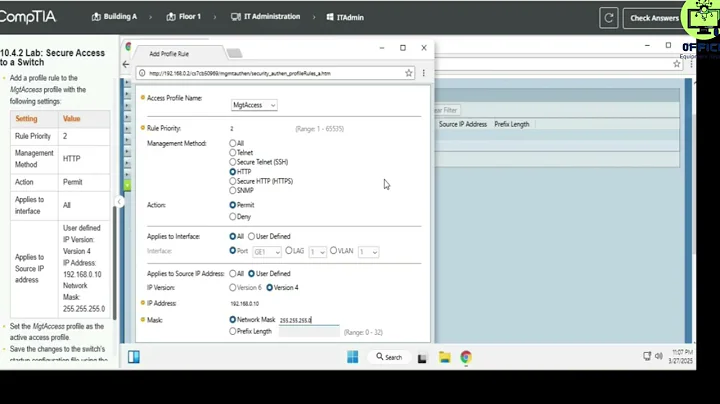The width and height of the screenshot is (720, 404).
Task: Collapse the lab instructions panel arrow
Action: (119, 201)
